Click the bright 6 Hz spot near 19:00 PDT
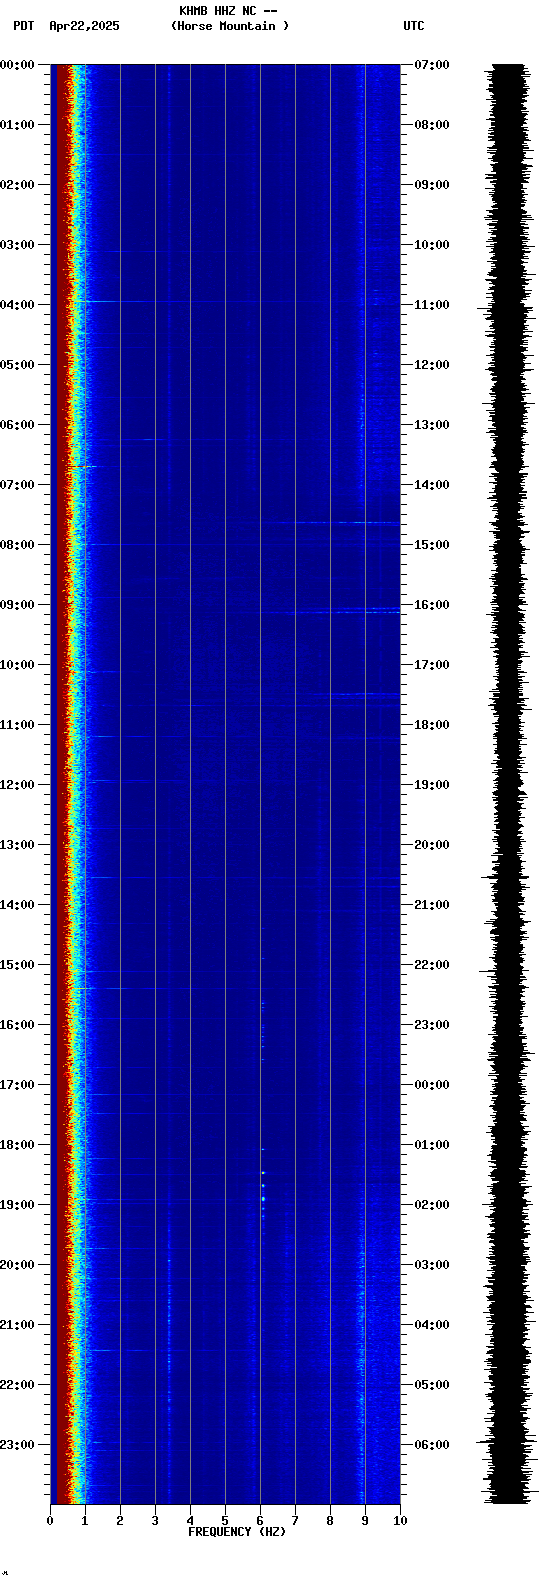The height and width of the screenshot is (1584, 552). (263, 1197)
